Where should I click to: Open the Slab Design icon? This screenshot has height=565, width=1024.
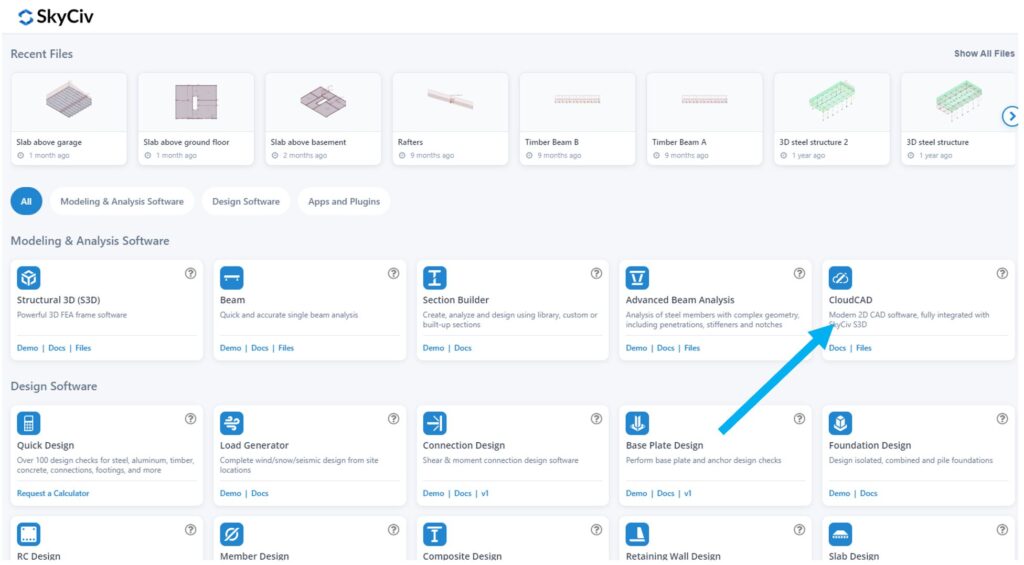840,534
